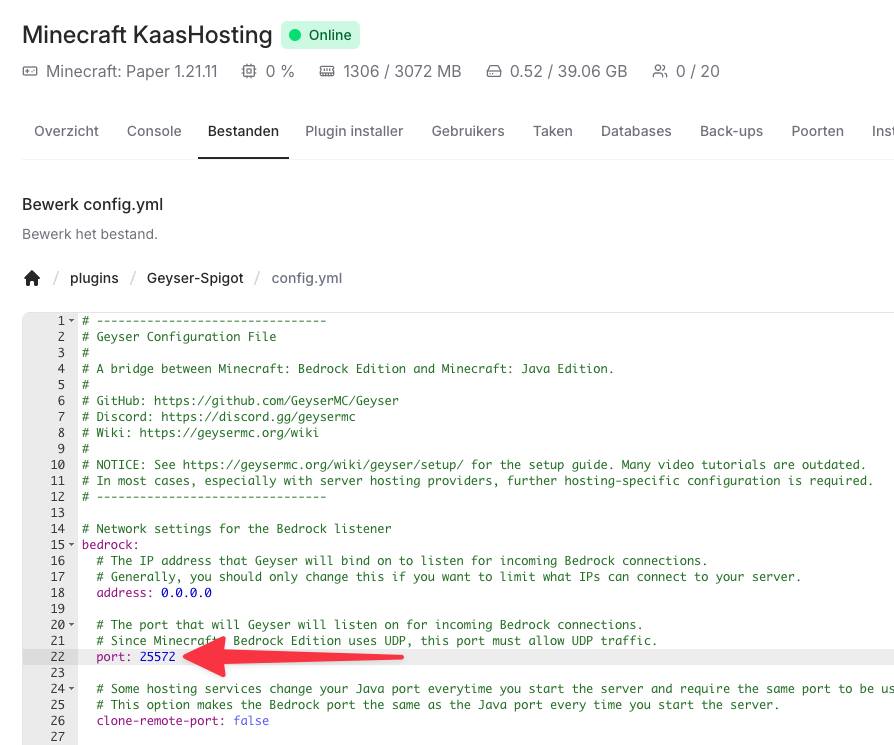894x745 pixels.
Task: Open the Databases tab
Action: tap(636, 131)
